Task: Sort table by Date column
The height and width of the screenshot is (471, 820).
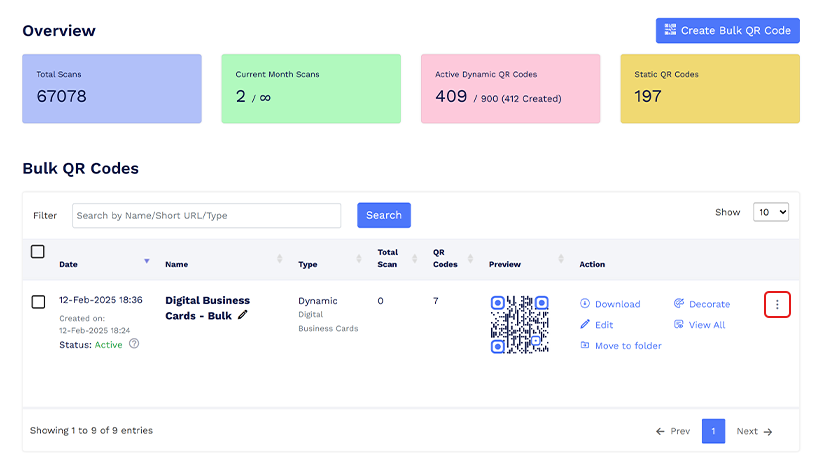Action: 147,261
